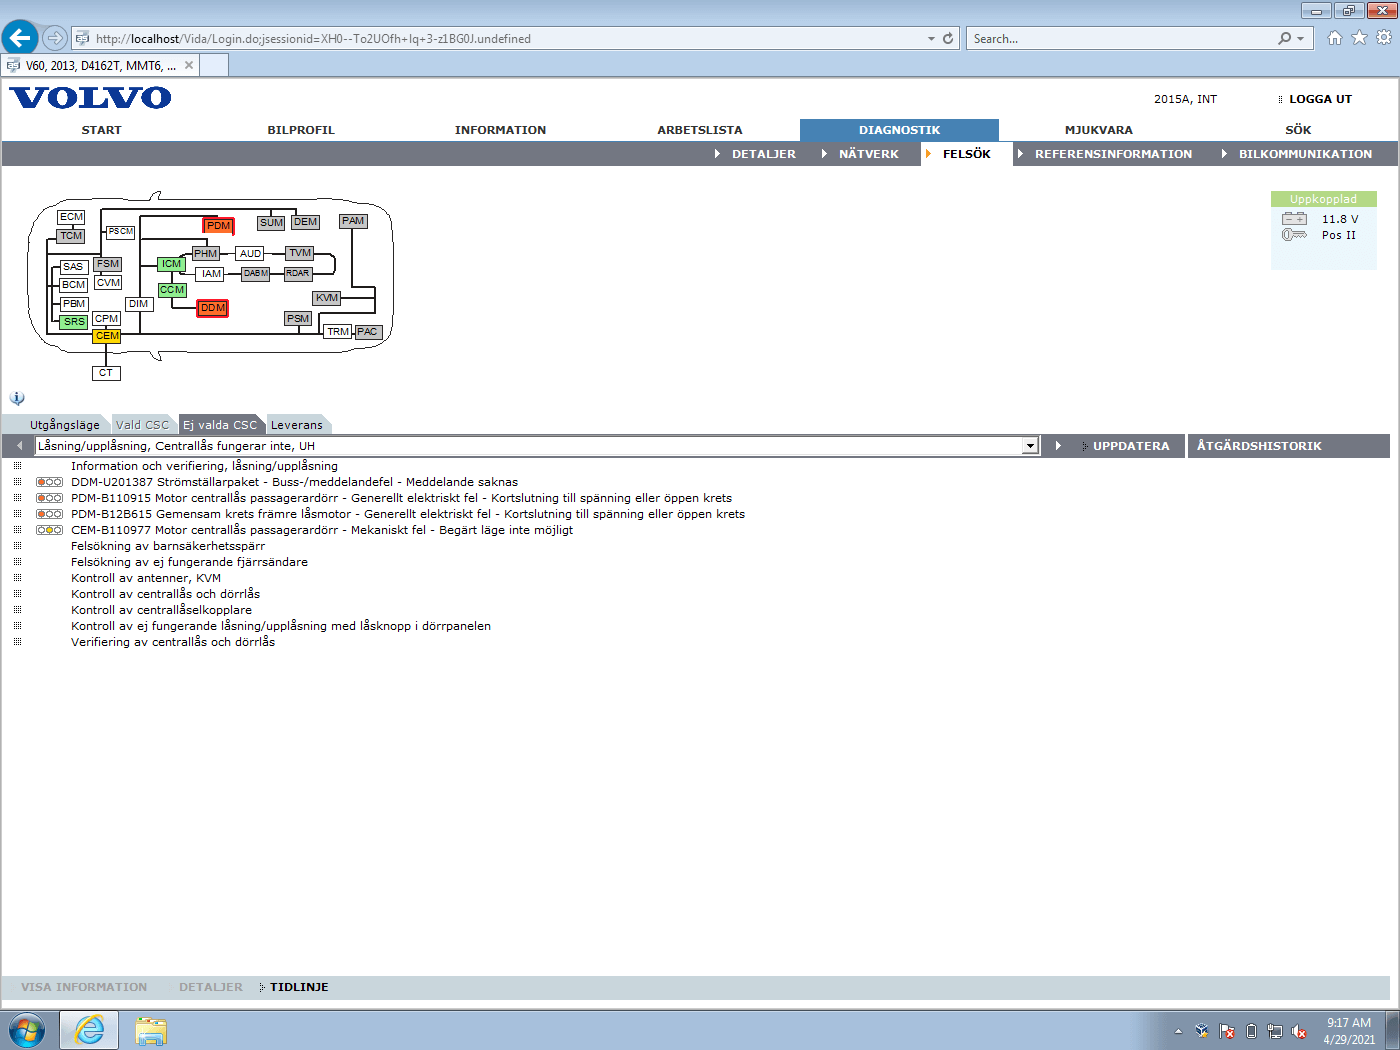Click LOGGA UT link
1400x1050 pixels.
1320,99
